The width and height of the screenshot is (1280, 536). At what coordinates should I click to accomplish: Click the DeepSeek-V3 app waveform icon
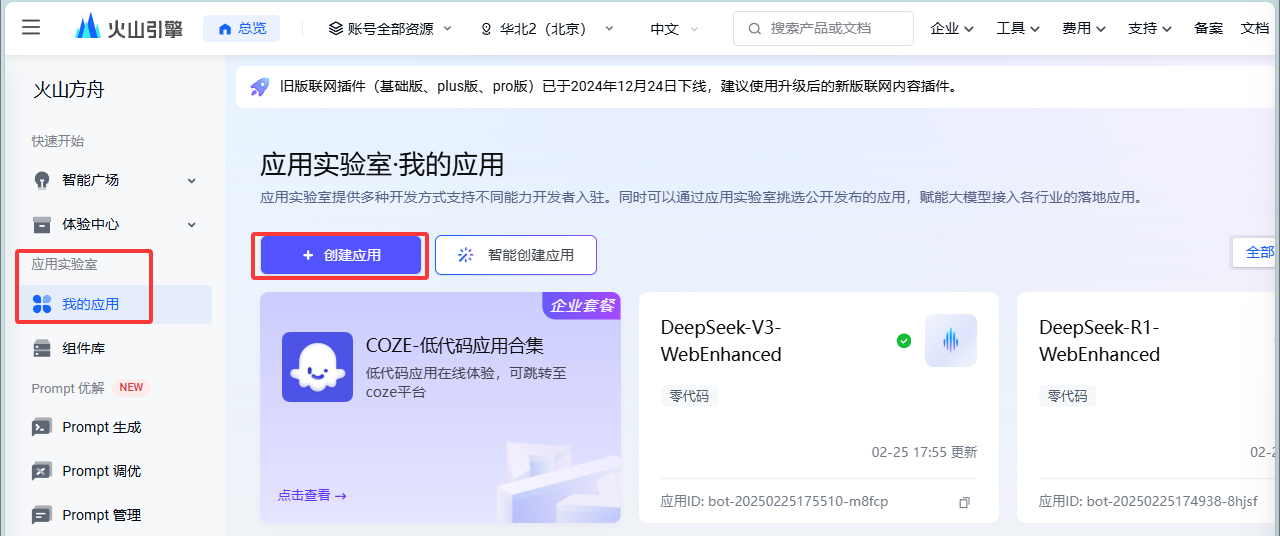(951, 341)
